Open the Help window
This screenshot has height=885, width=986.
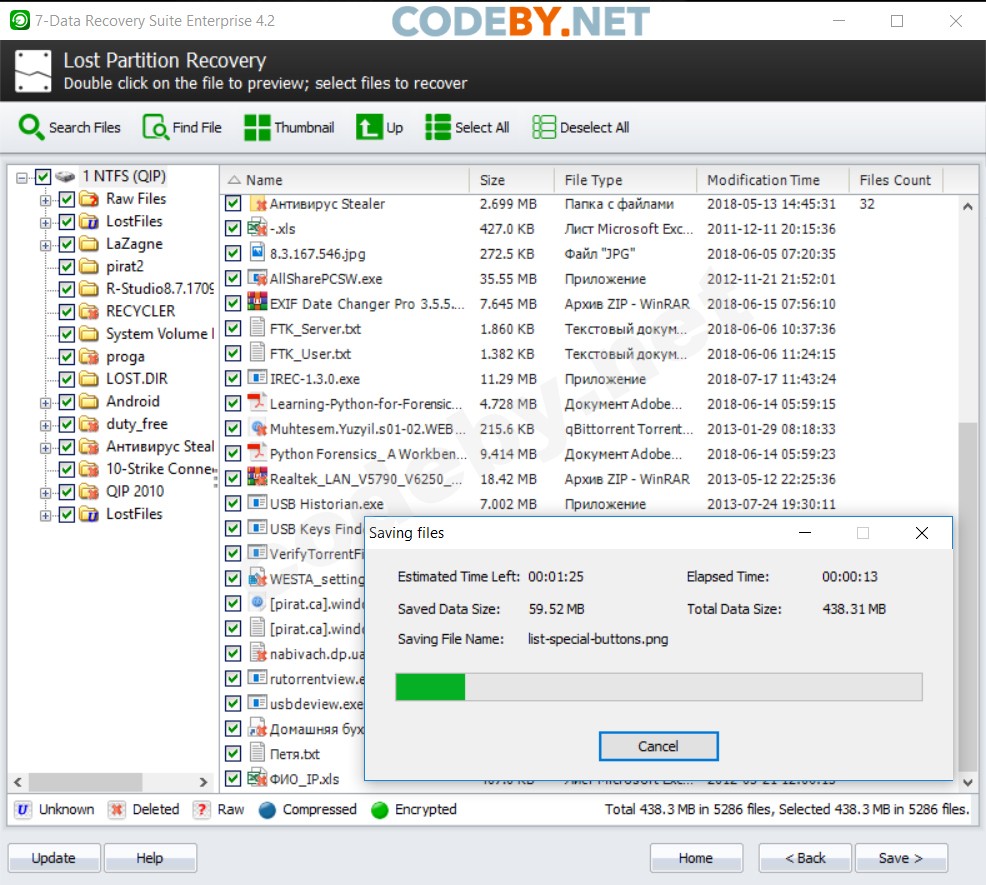[150, 857]
